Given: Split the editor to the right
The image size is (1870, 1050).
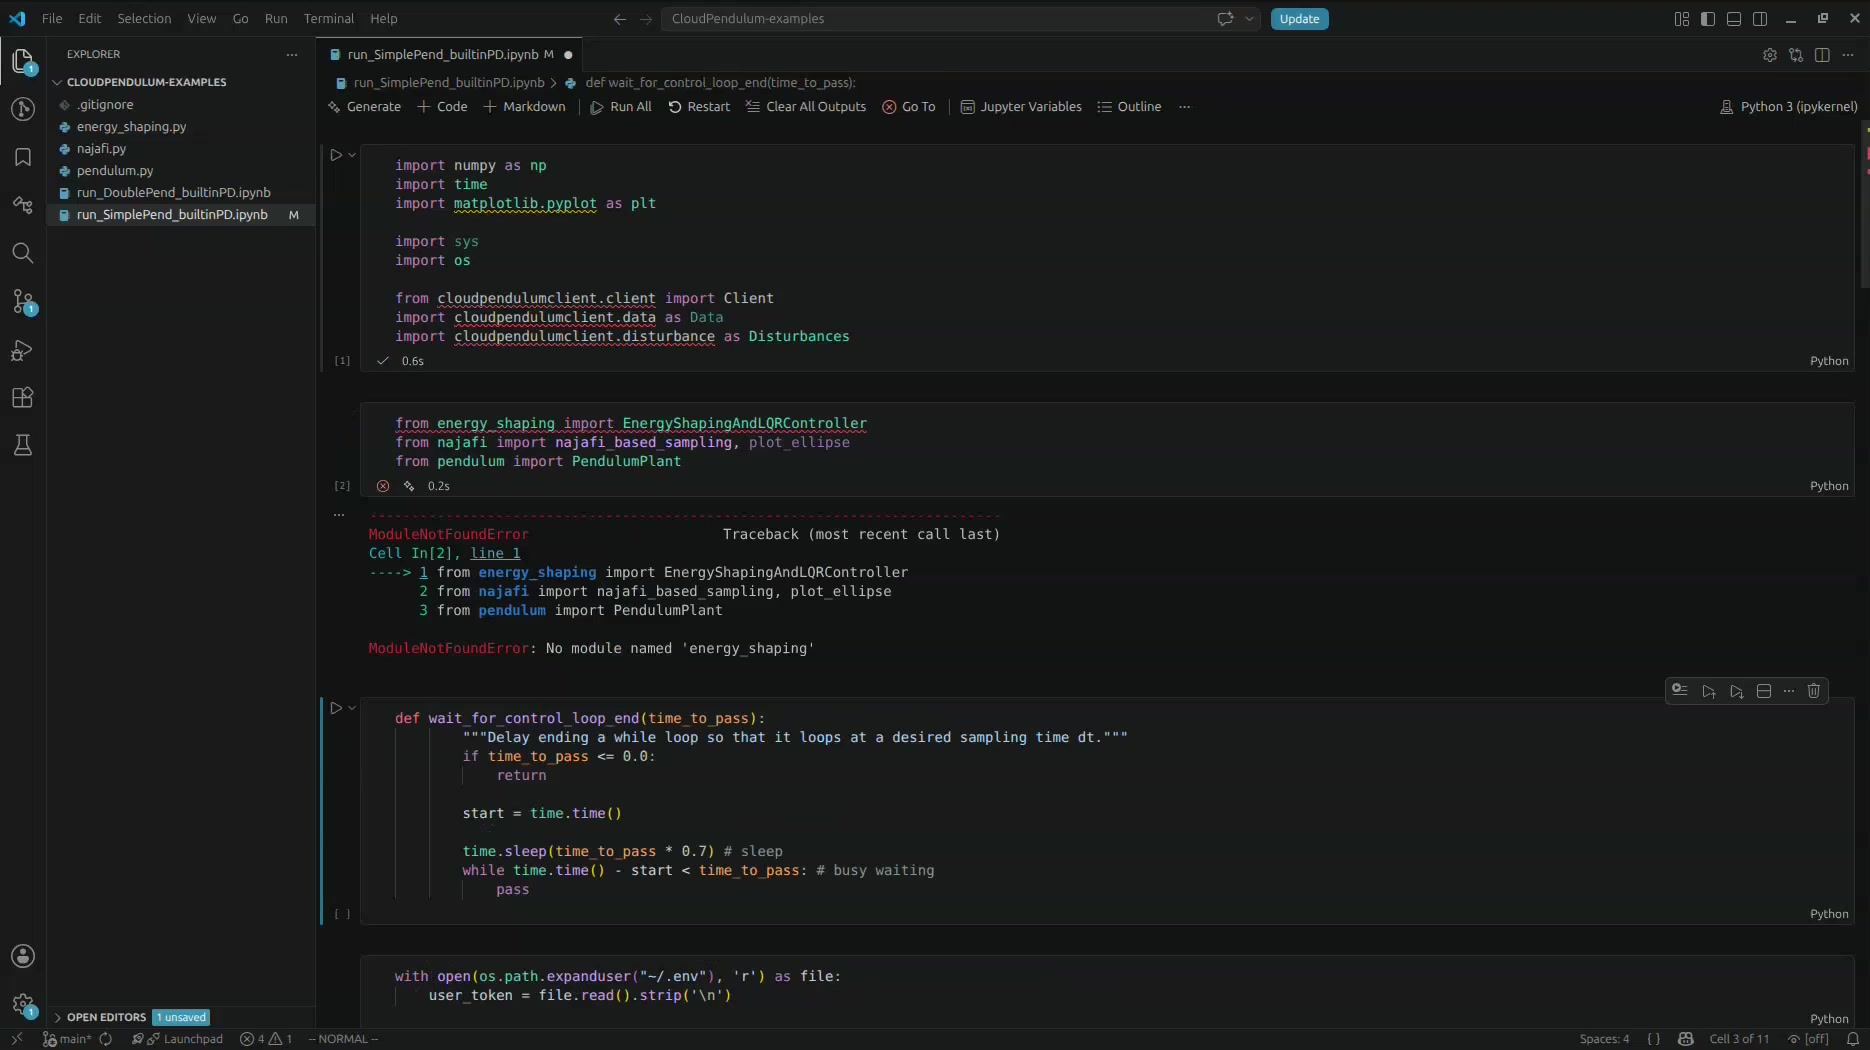Looking at the screenshot, I should coord(1822,55).
